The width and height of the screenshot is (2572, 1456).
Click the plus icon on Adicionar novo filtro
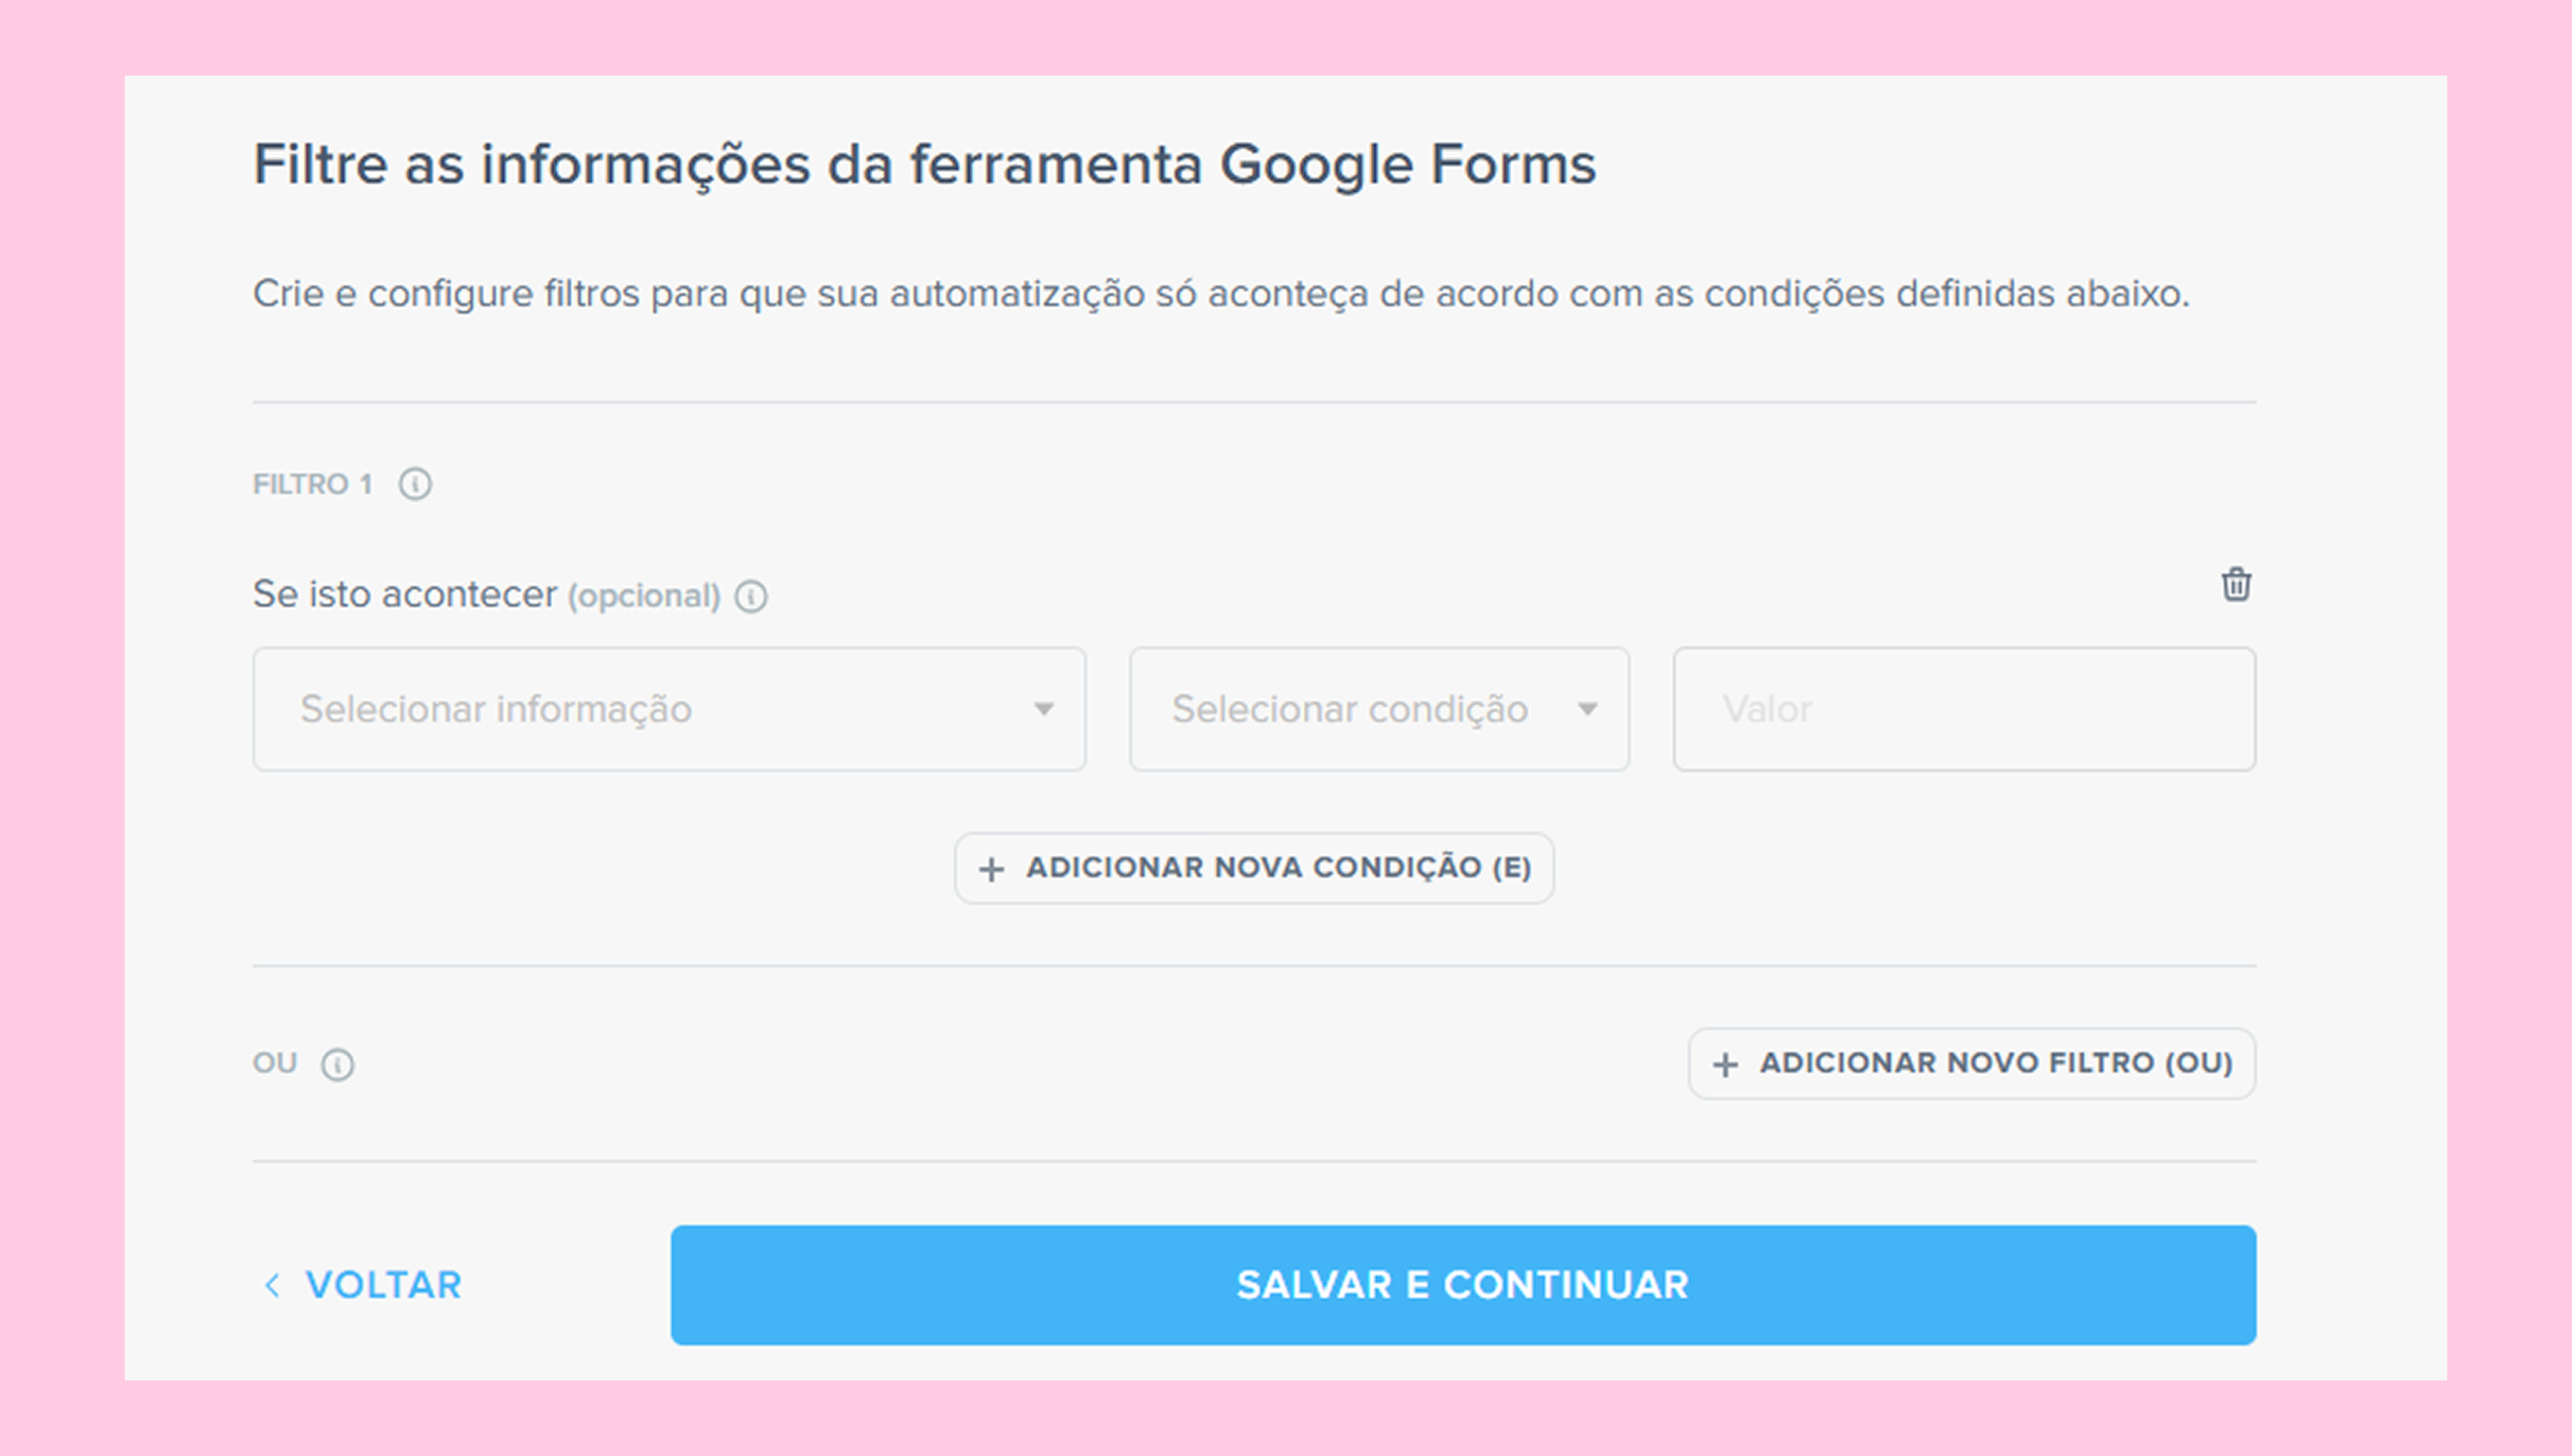[1725, 1065]
